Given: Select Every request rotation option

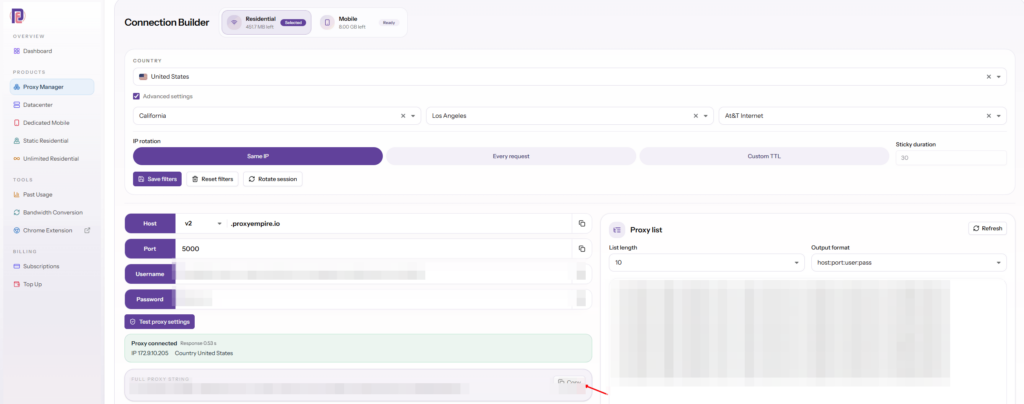Looking at the screenshot, I should click(x=511, y=156).
